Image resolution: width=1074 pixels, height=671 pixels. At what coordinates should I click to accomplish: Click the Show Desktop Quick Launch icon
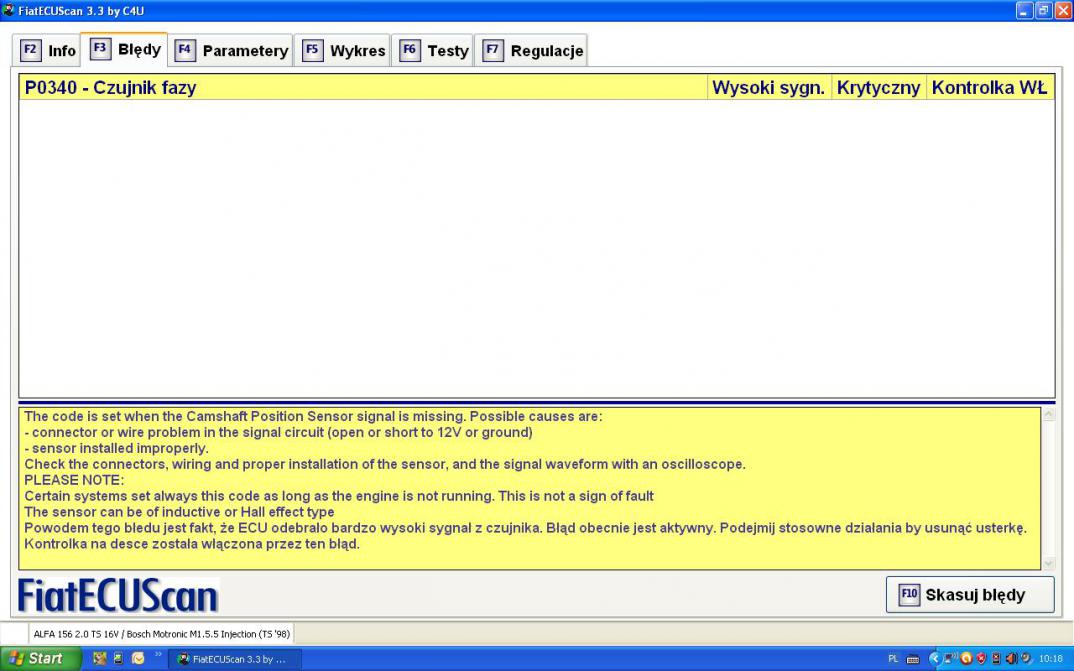click(118, 659)
